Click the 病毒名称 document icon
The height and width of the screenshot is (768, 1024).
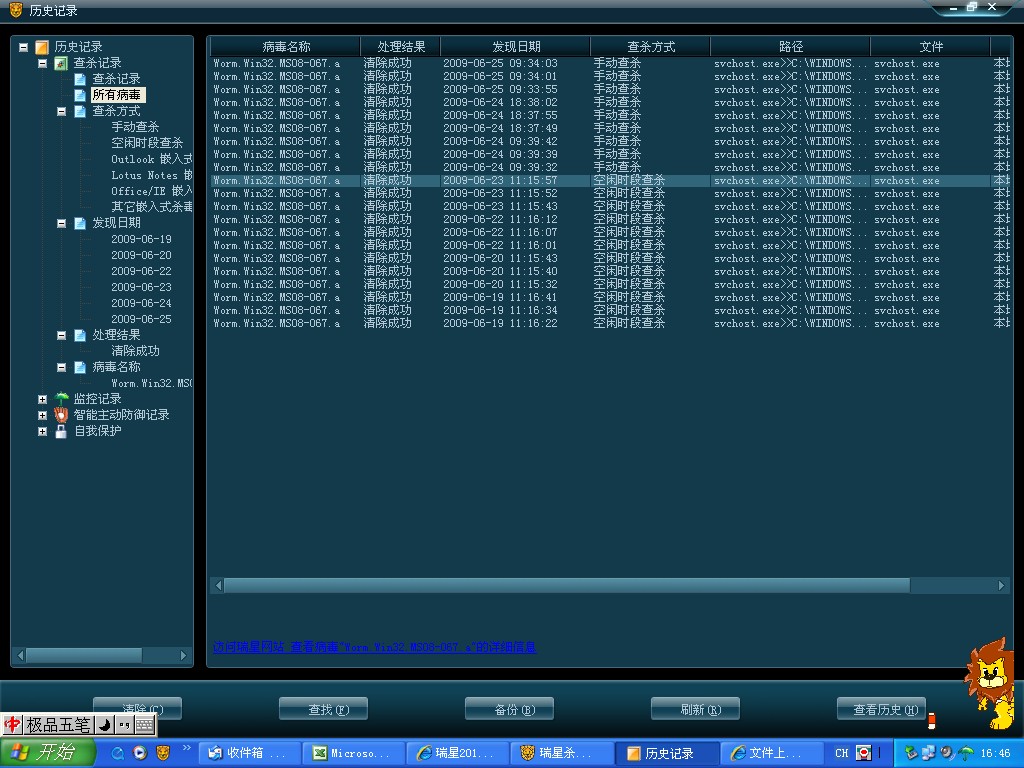point(80,367)
